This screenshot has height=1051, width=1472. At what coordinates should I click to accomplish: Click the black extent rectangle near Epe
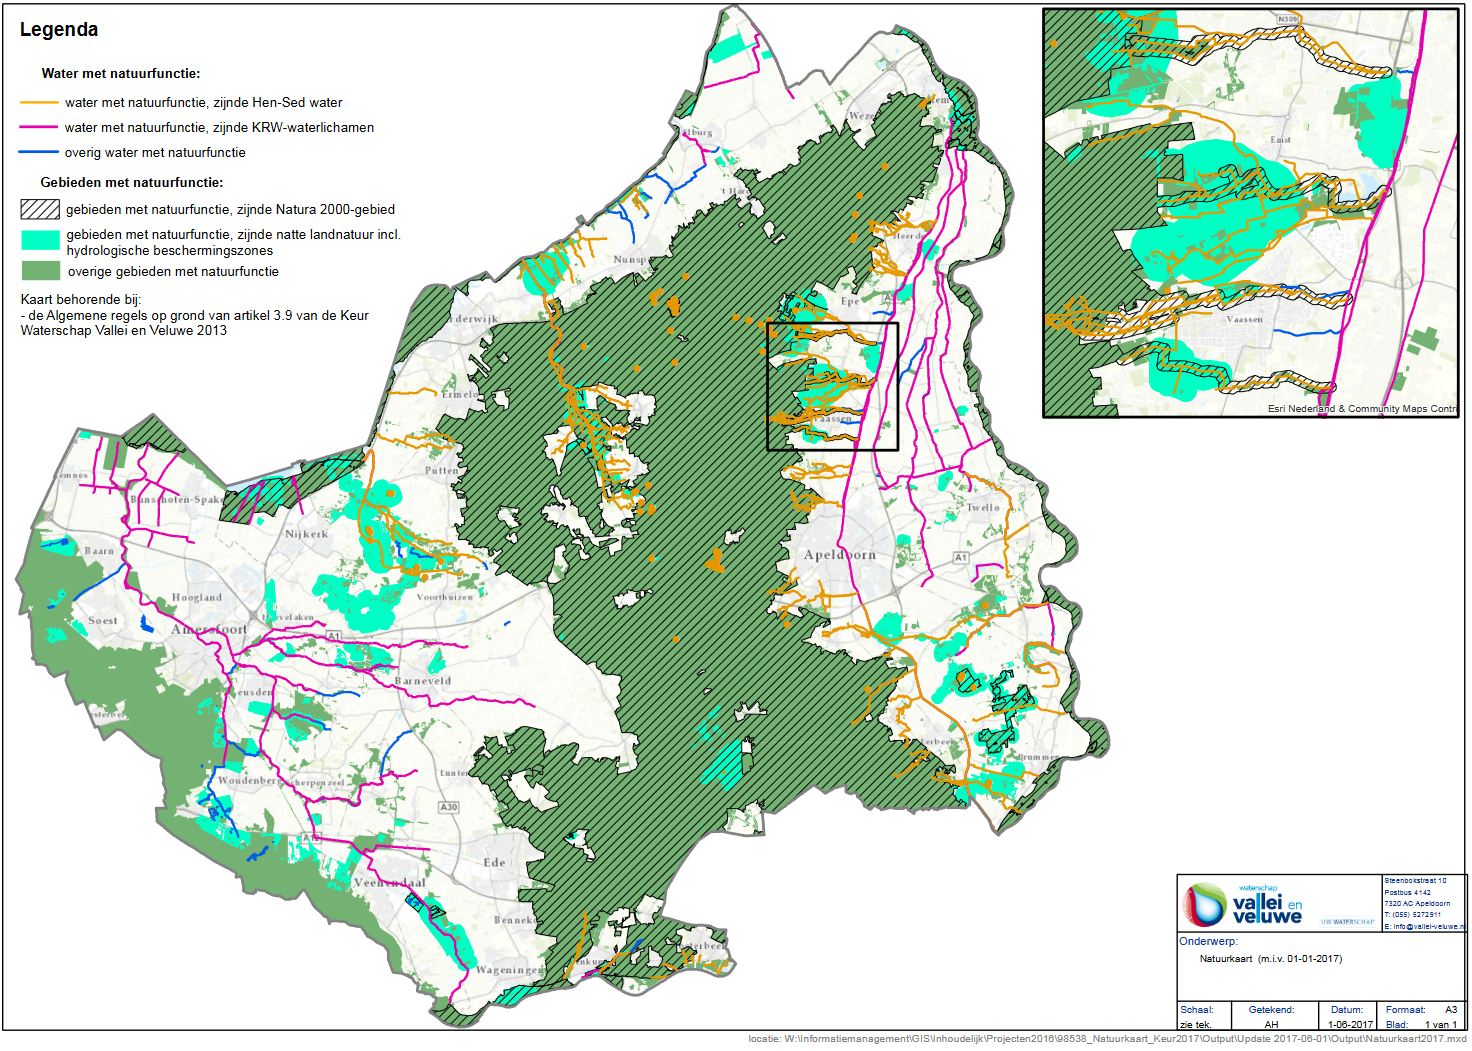(x=833, y=386)
